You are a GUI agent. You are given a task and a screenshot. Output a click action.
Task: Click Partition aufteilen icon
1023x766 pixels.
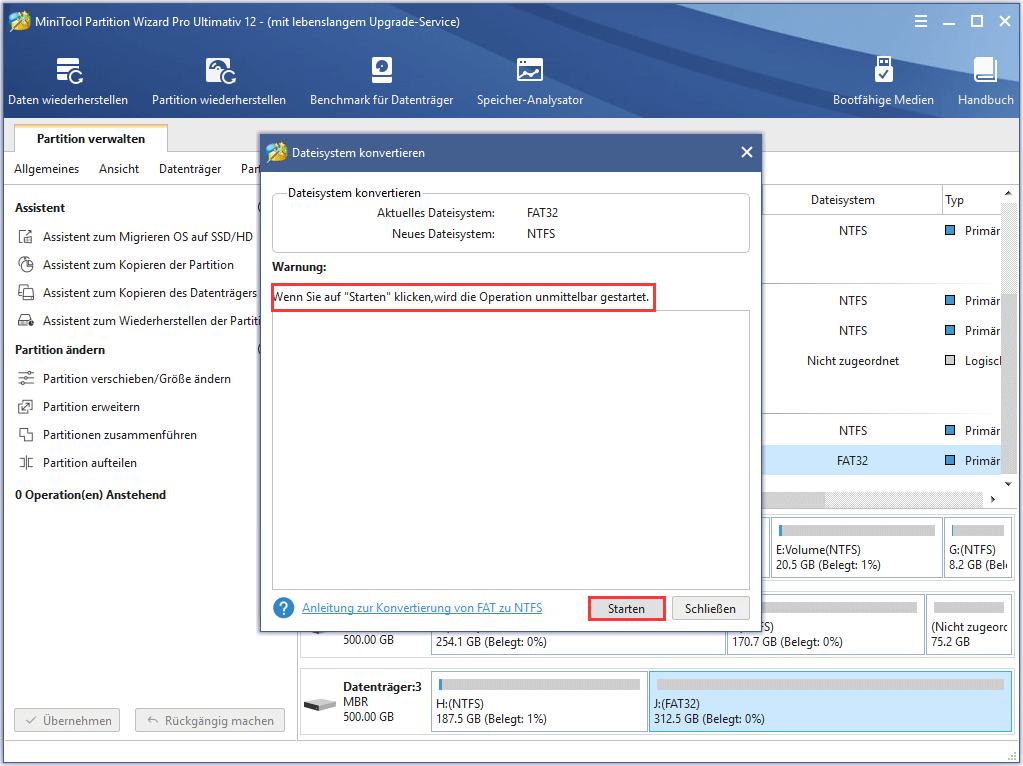coord(25,463)
